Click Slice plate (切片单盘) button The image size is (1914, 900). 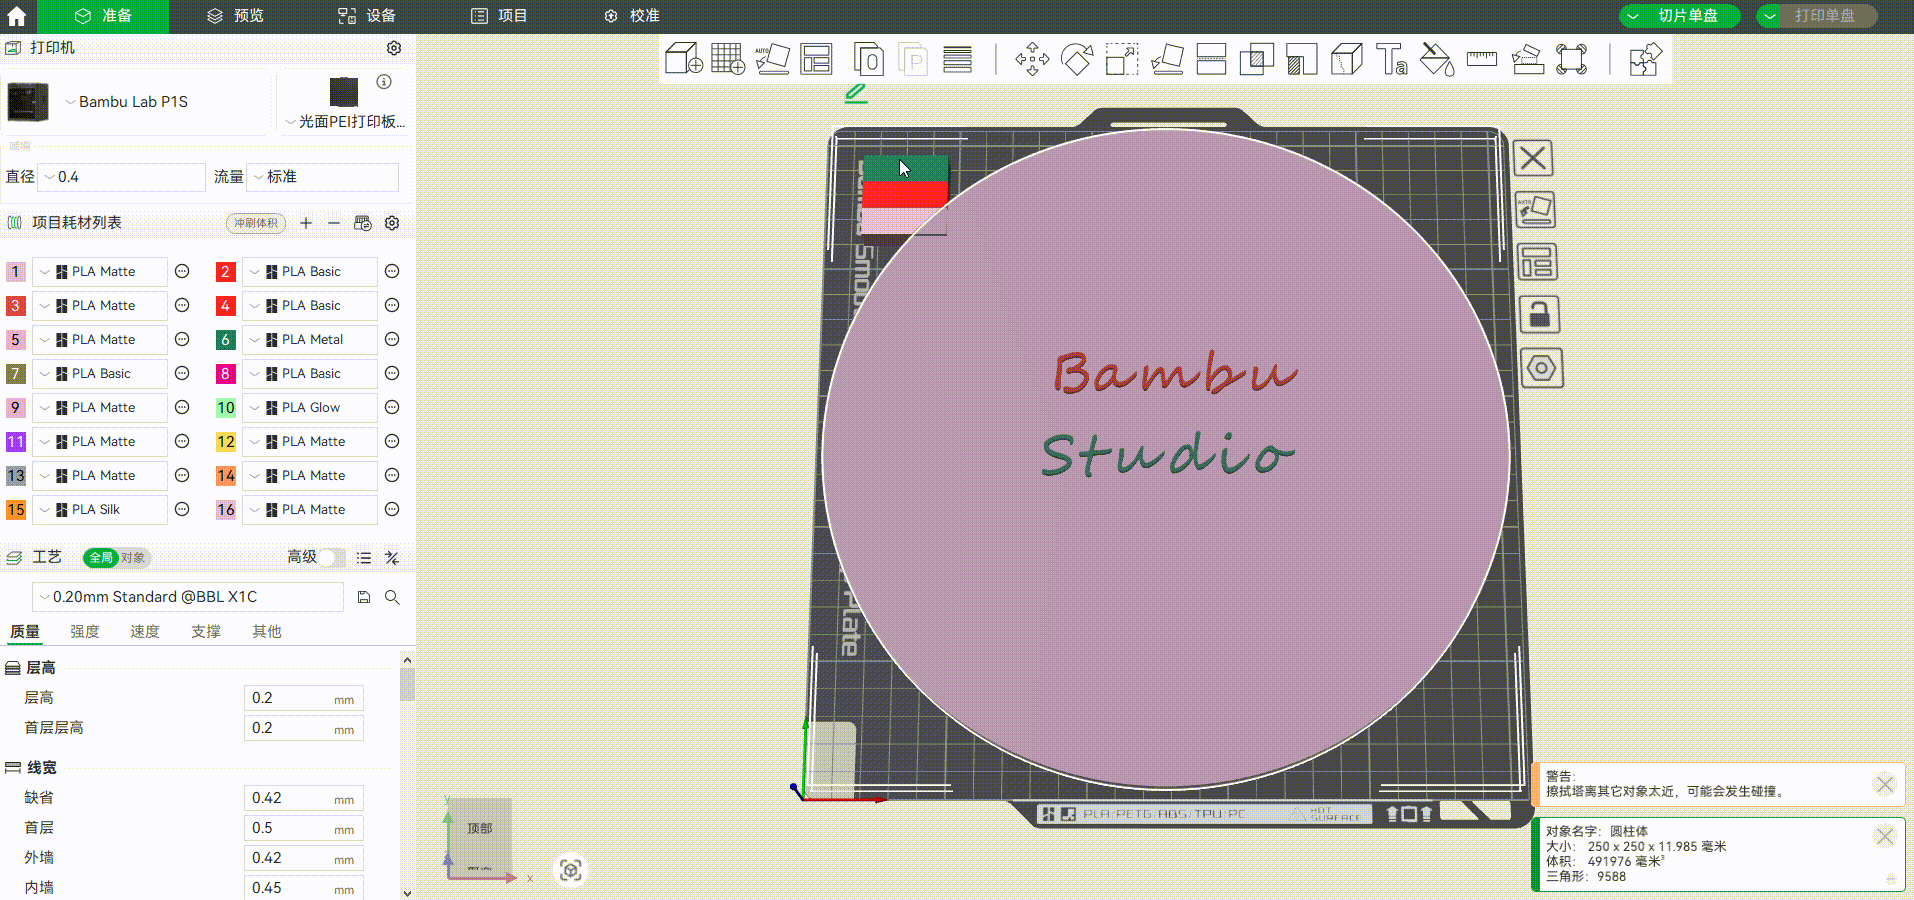click(1689, 16)
